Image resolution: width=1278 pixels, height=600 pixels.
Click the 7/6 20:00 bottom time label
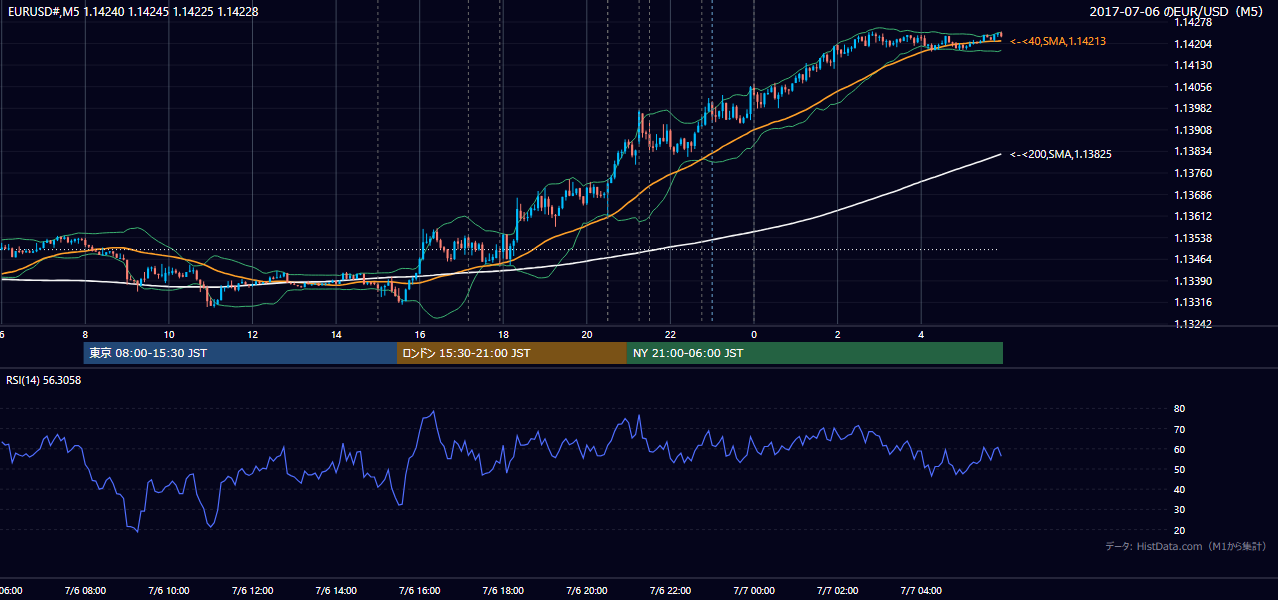pyautogui.click(x=587, y=590)
